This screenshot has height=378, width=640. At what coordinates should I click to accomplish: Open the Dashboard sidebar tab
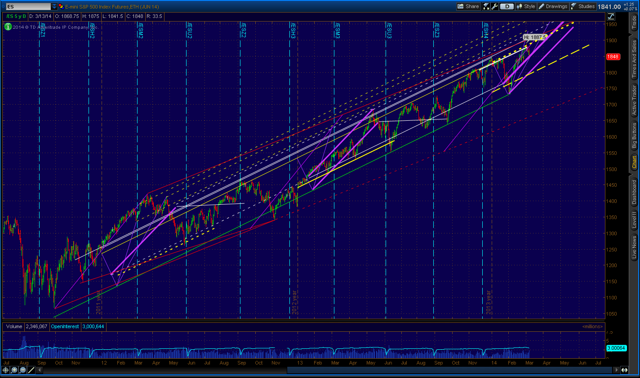click(x=634, y=192)
